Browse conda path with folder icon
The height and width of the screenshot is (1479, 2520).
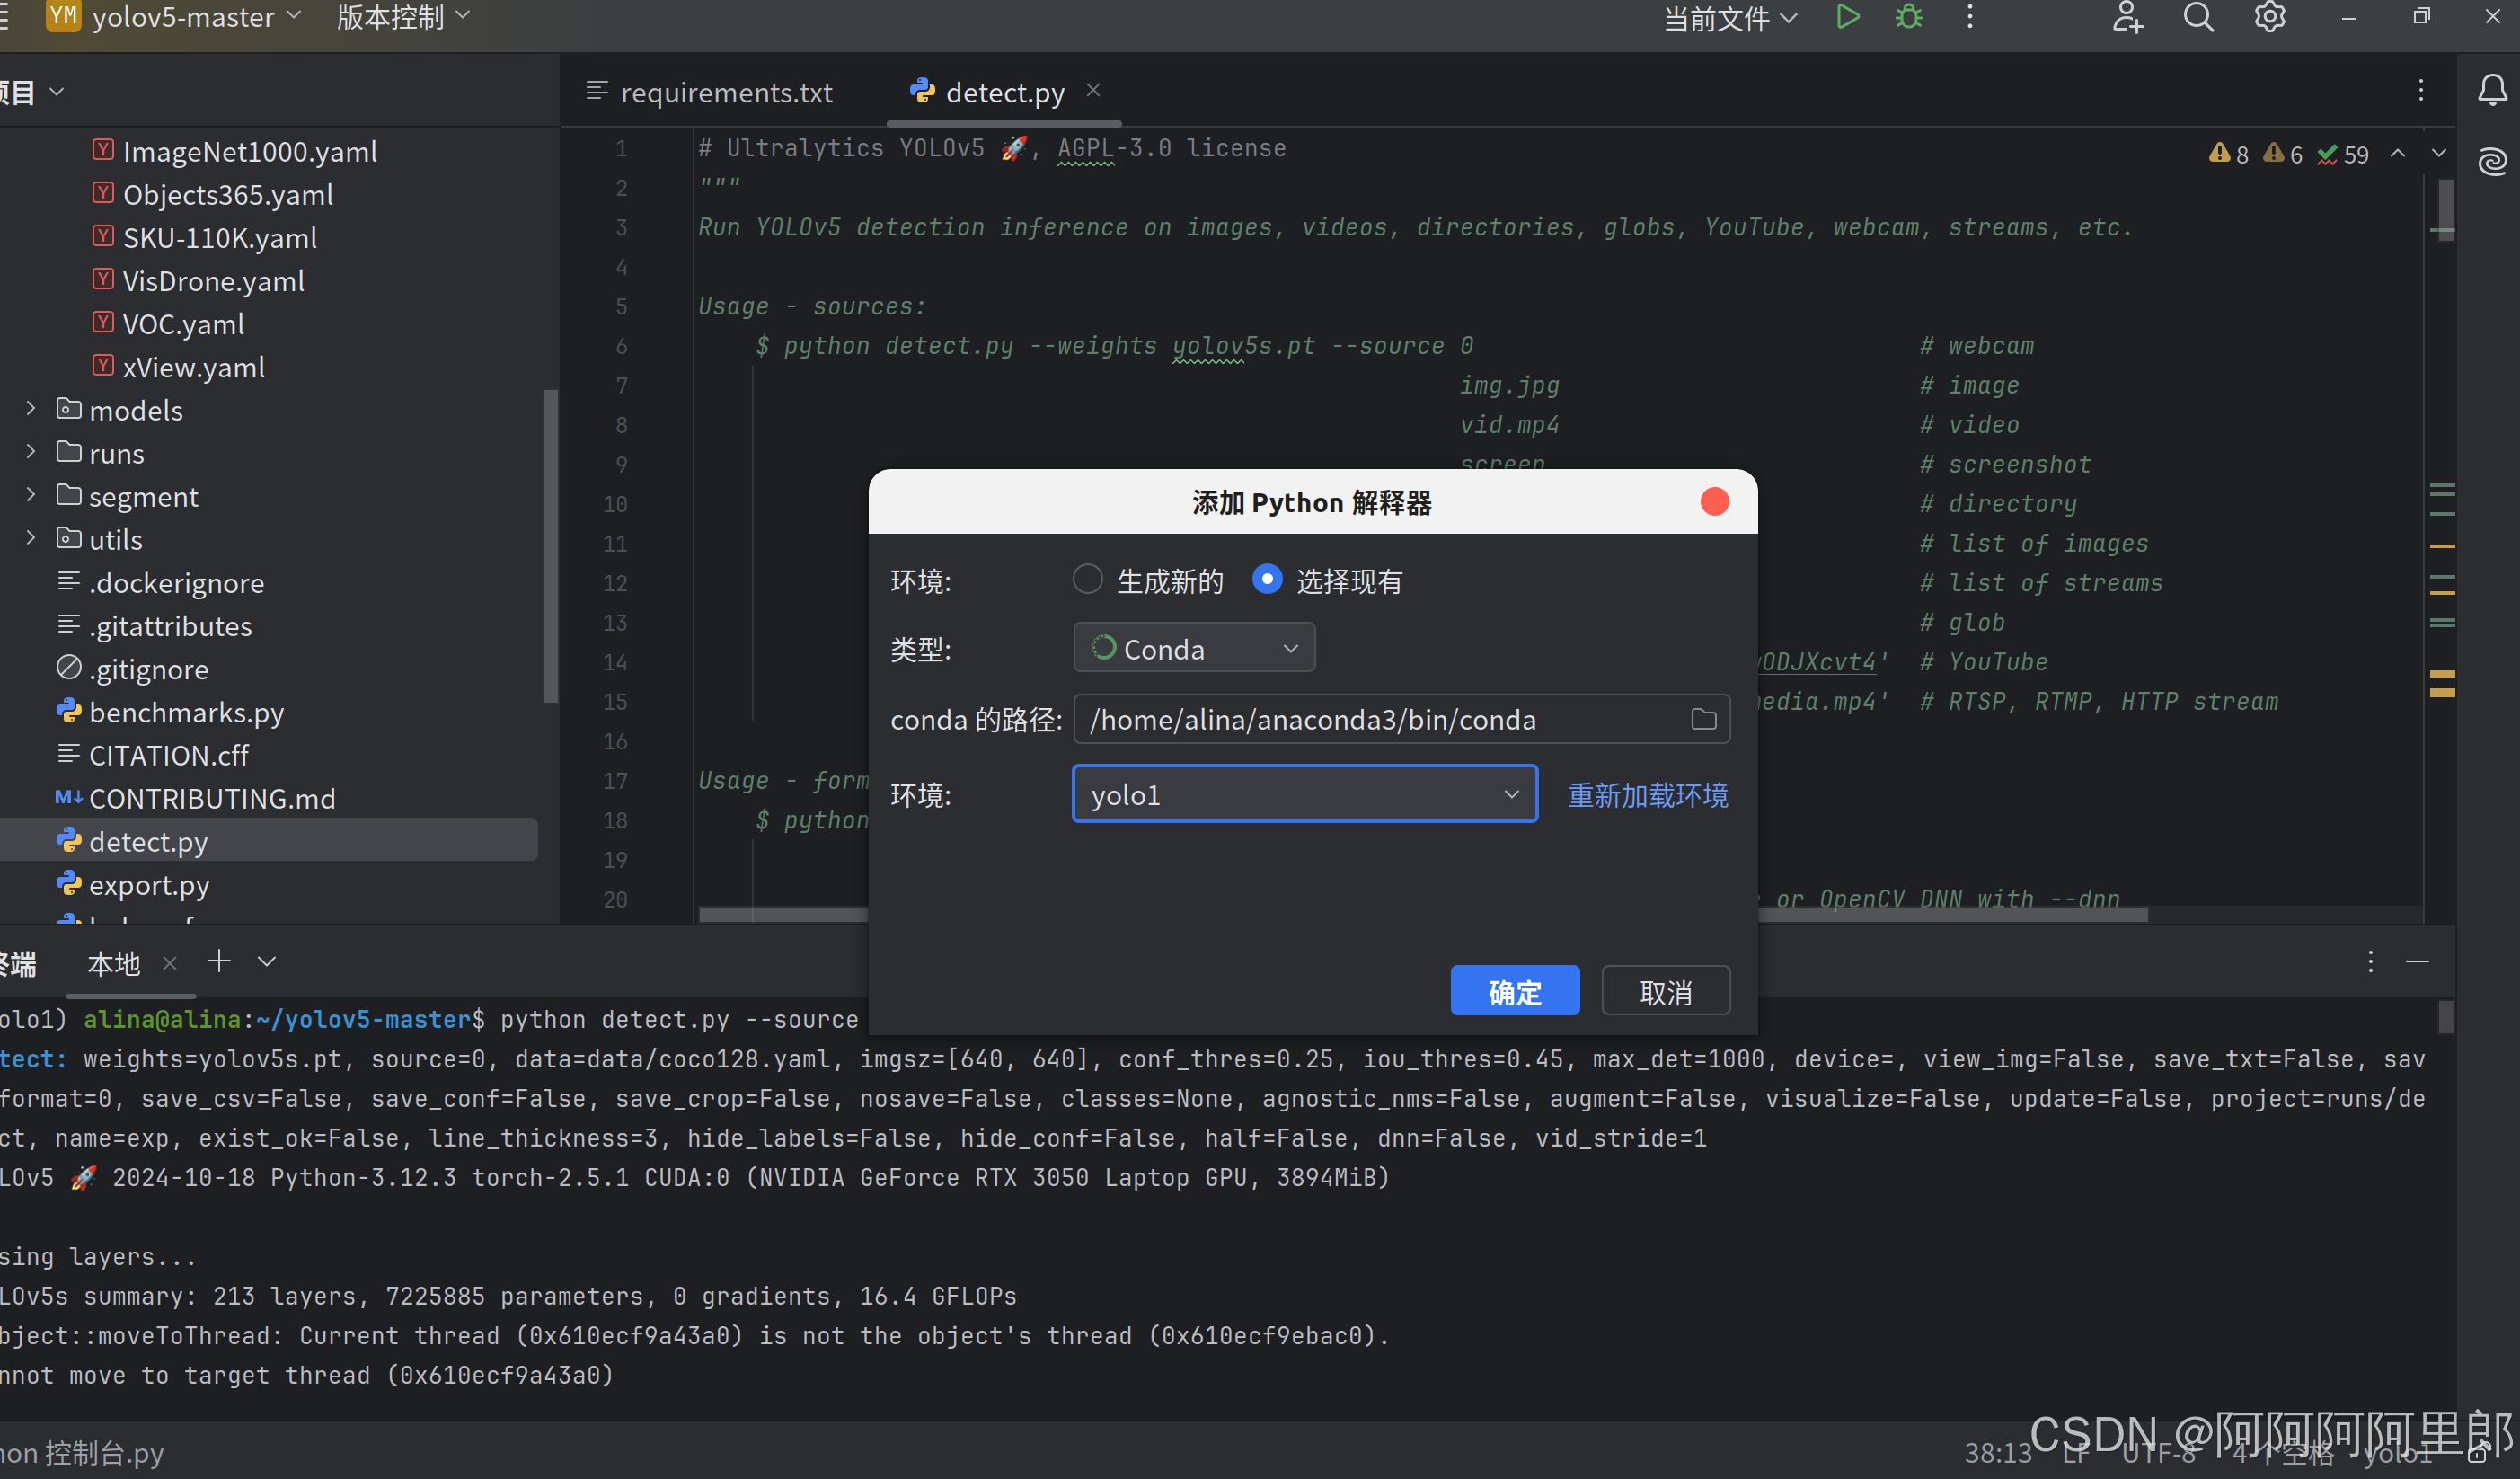(x=1703, y=719)
